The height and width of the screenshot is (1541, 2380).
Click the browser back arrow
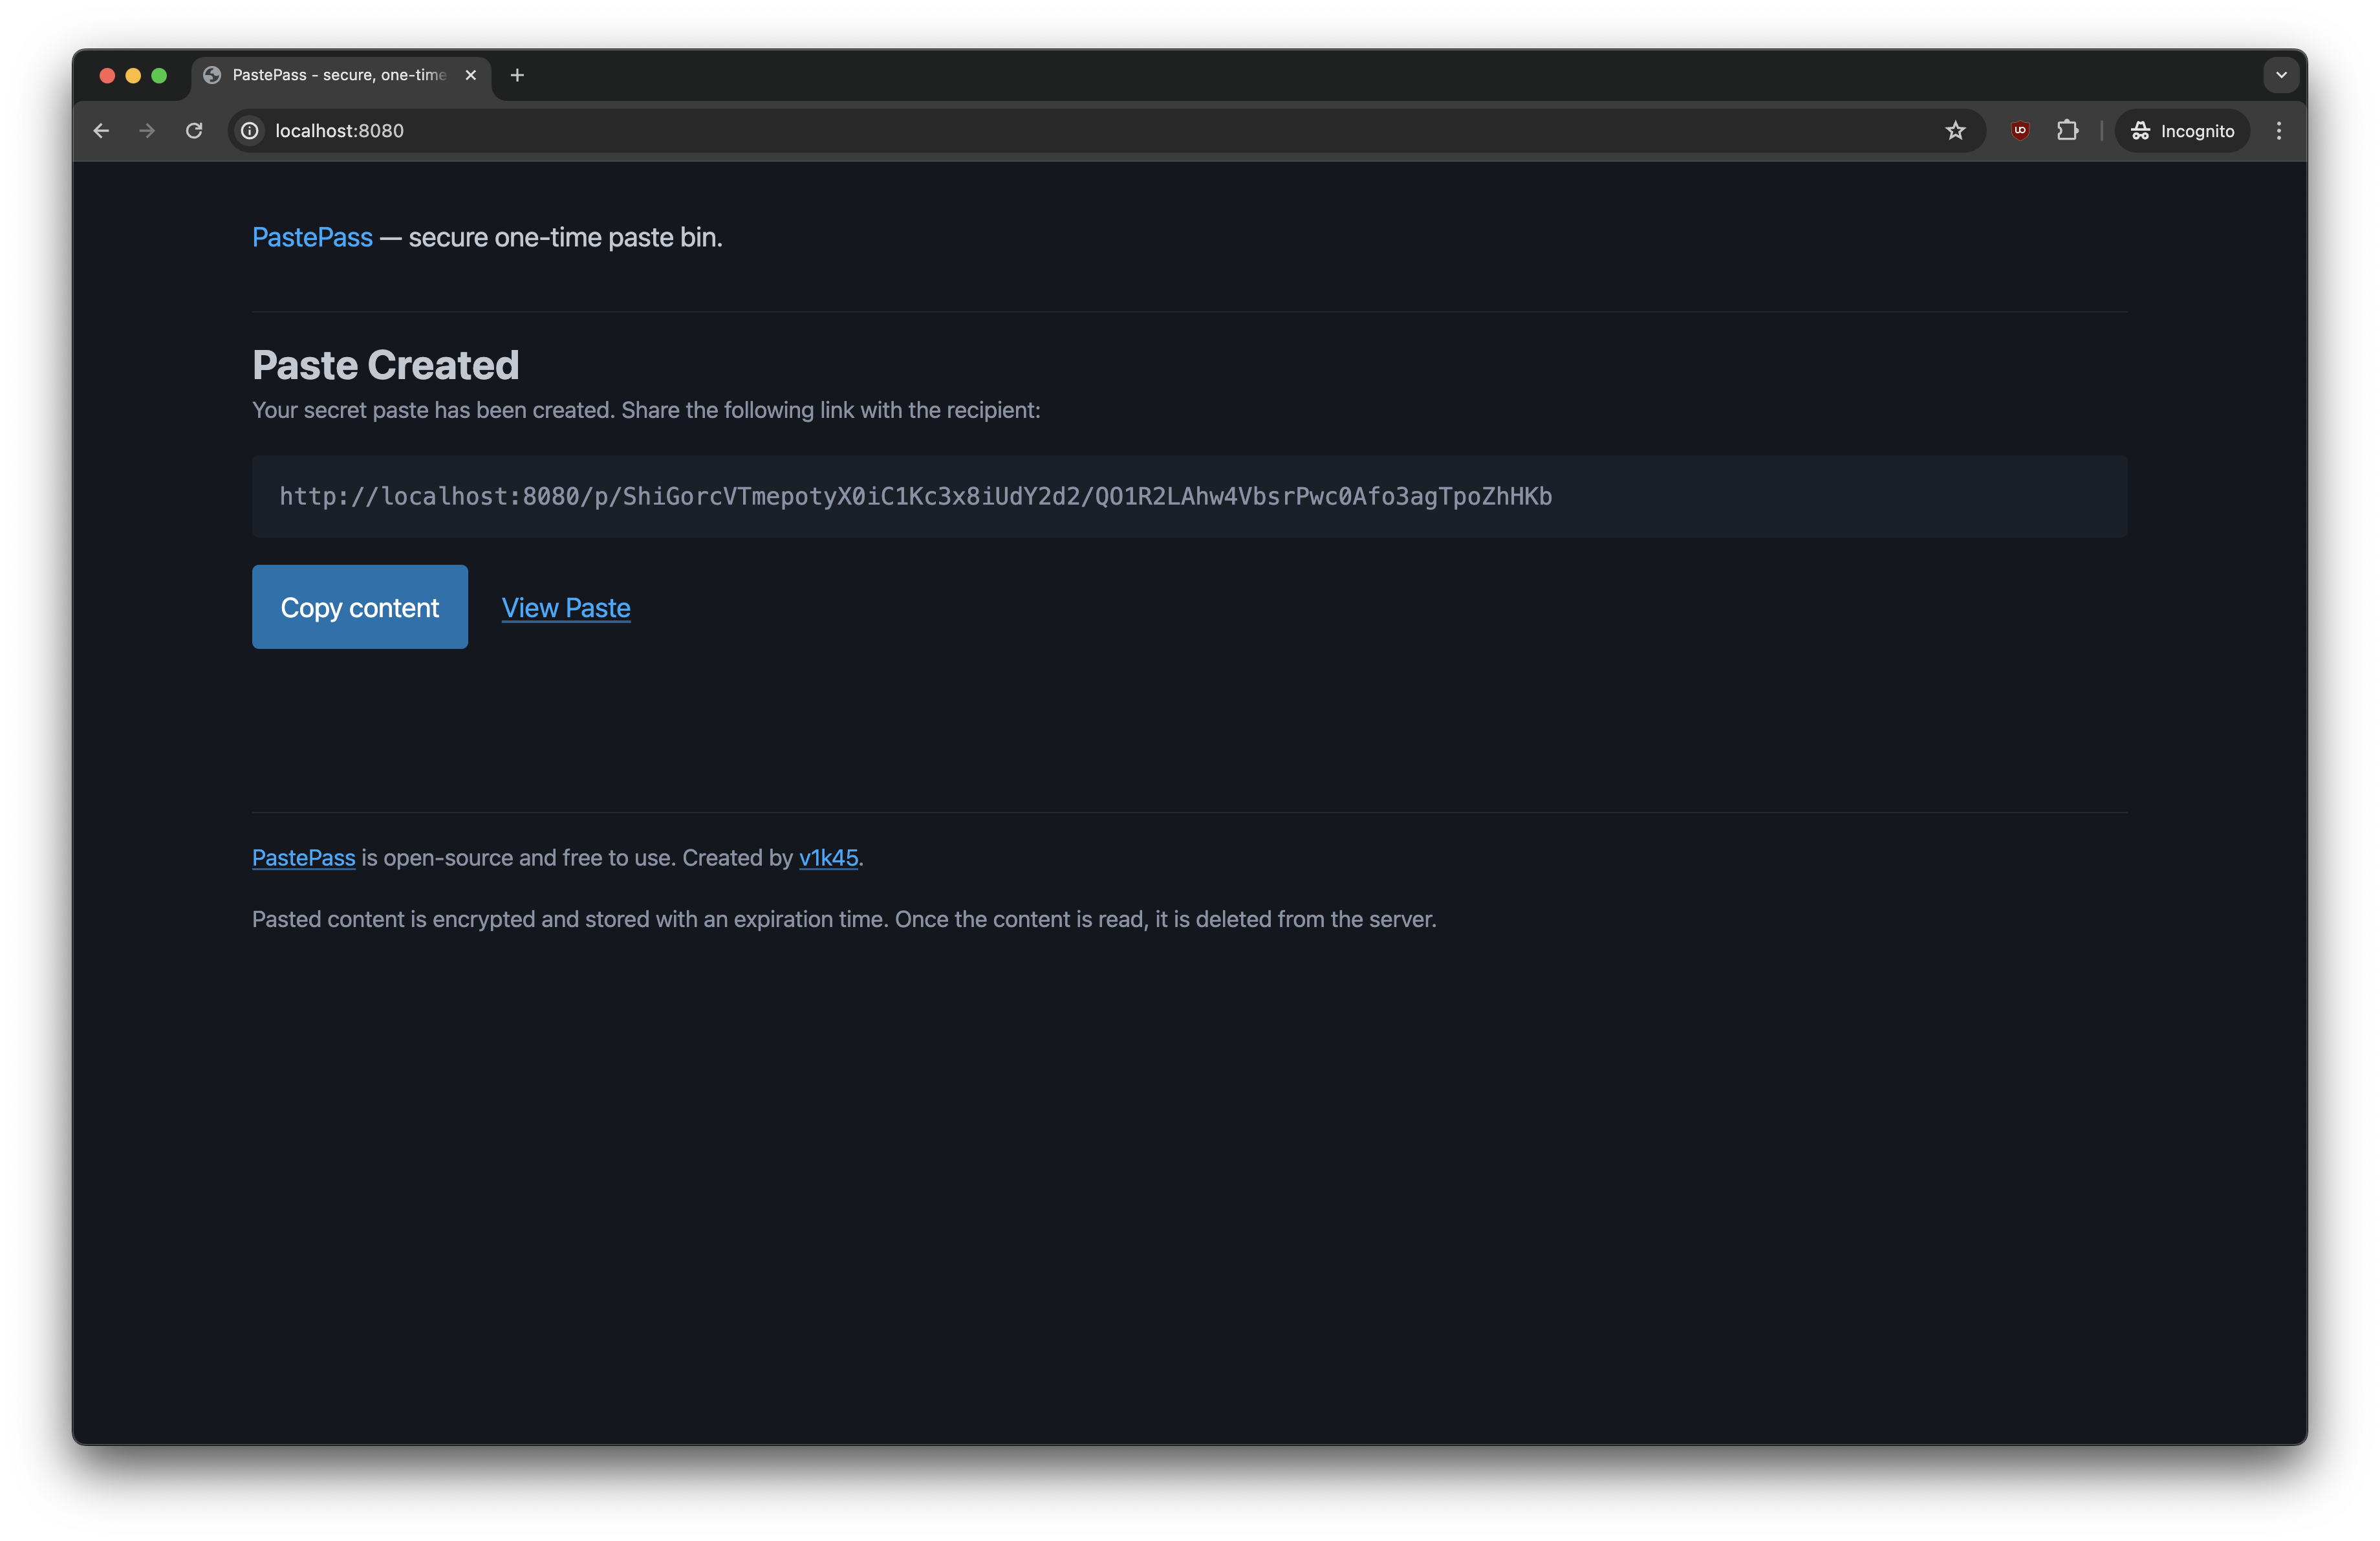click(101, 131)
